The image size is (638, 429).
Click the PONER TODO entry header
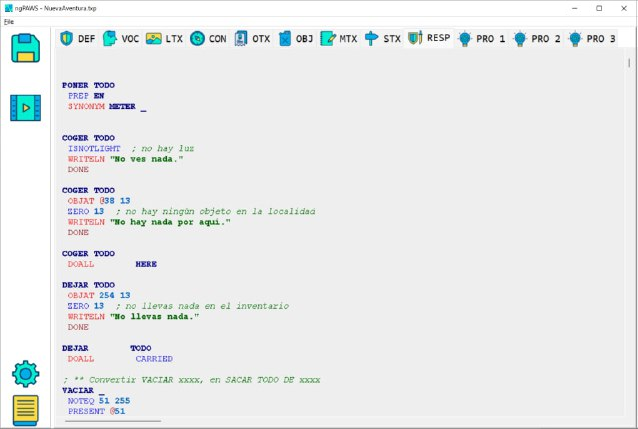pyautogui.click(x=88, y=85)
